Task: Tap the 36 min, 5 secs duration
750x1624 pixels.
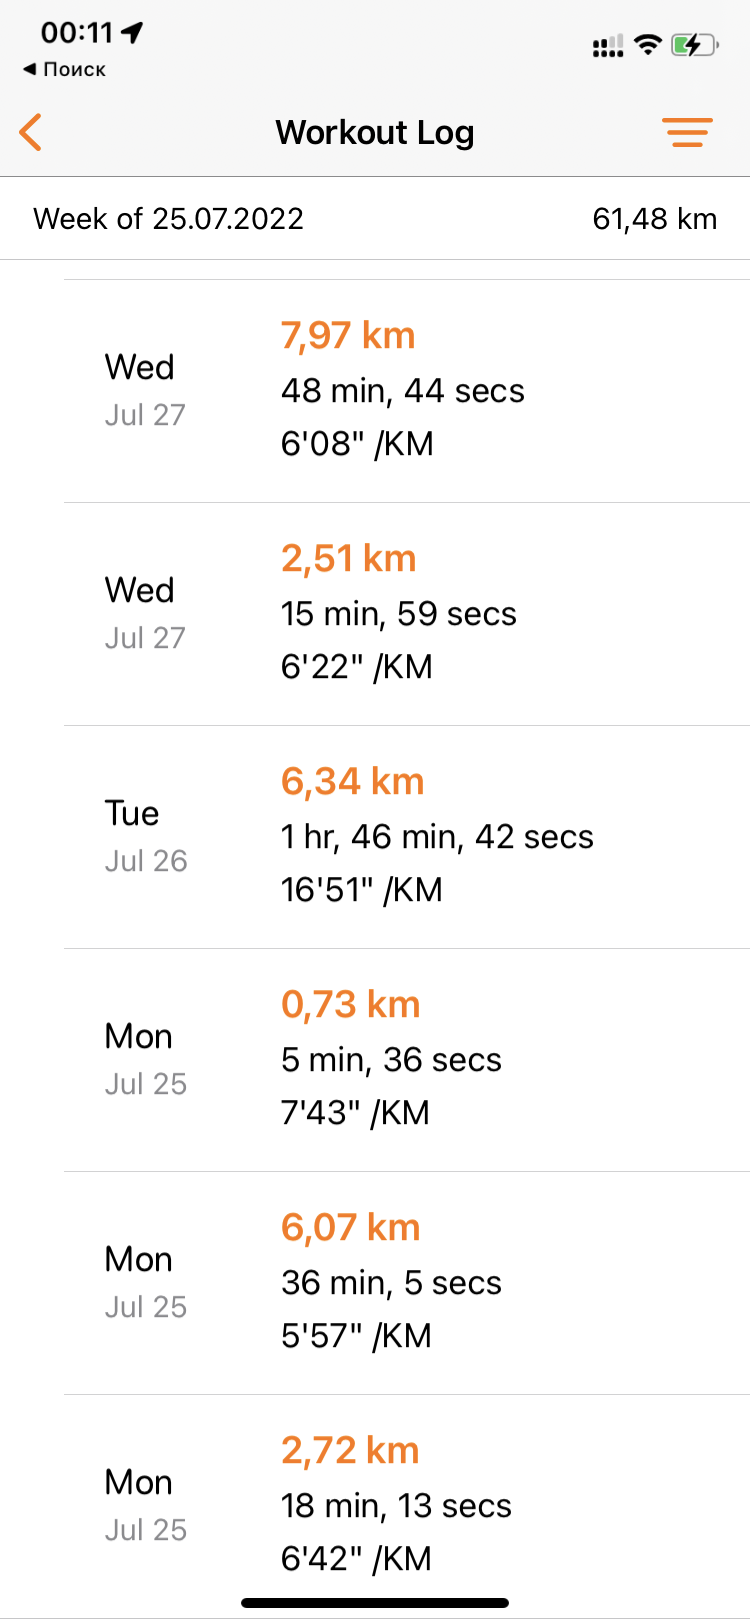Action: [x=391, y=1283]
